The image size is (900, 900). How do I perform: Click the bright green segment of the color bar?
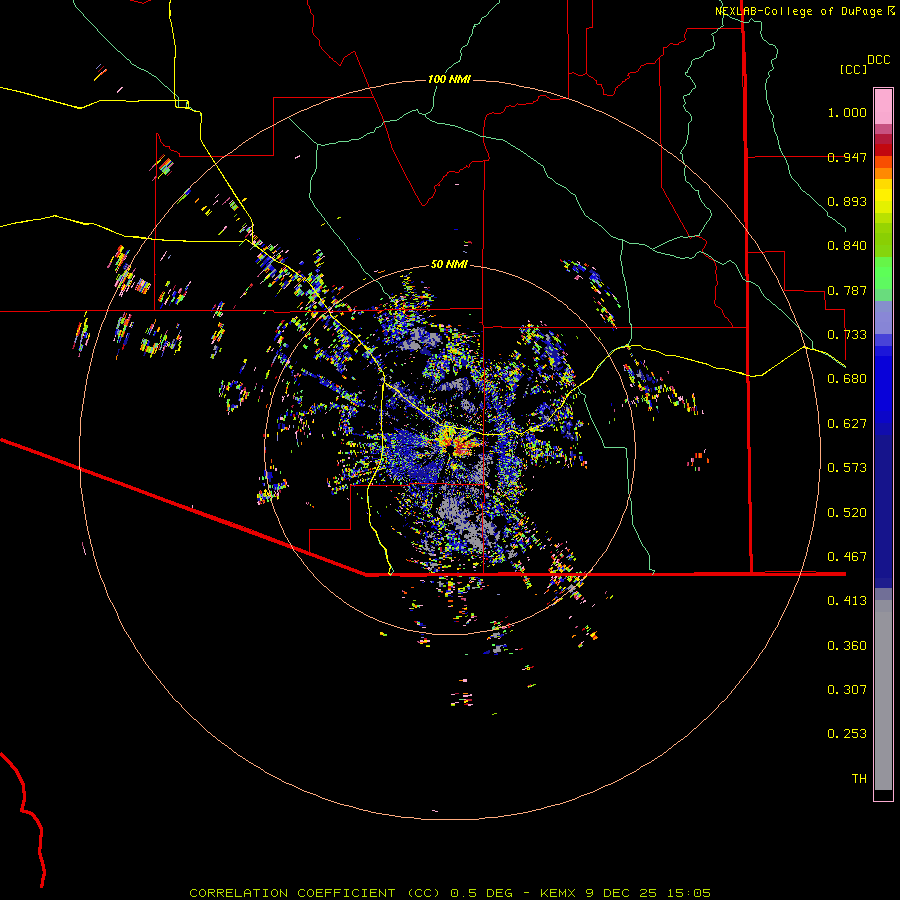[x=883, y=273]
